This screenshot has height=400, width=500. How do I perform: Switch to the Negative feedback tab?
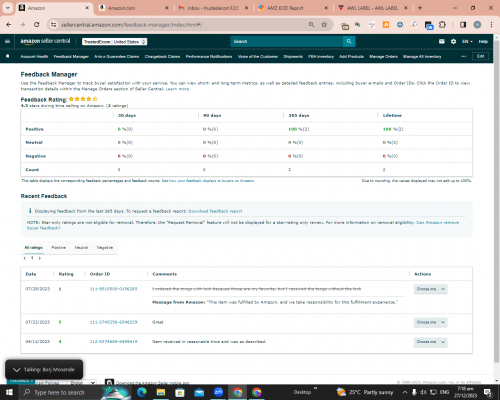coord(105,248)
